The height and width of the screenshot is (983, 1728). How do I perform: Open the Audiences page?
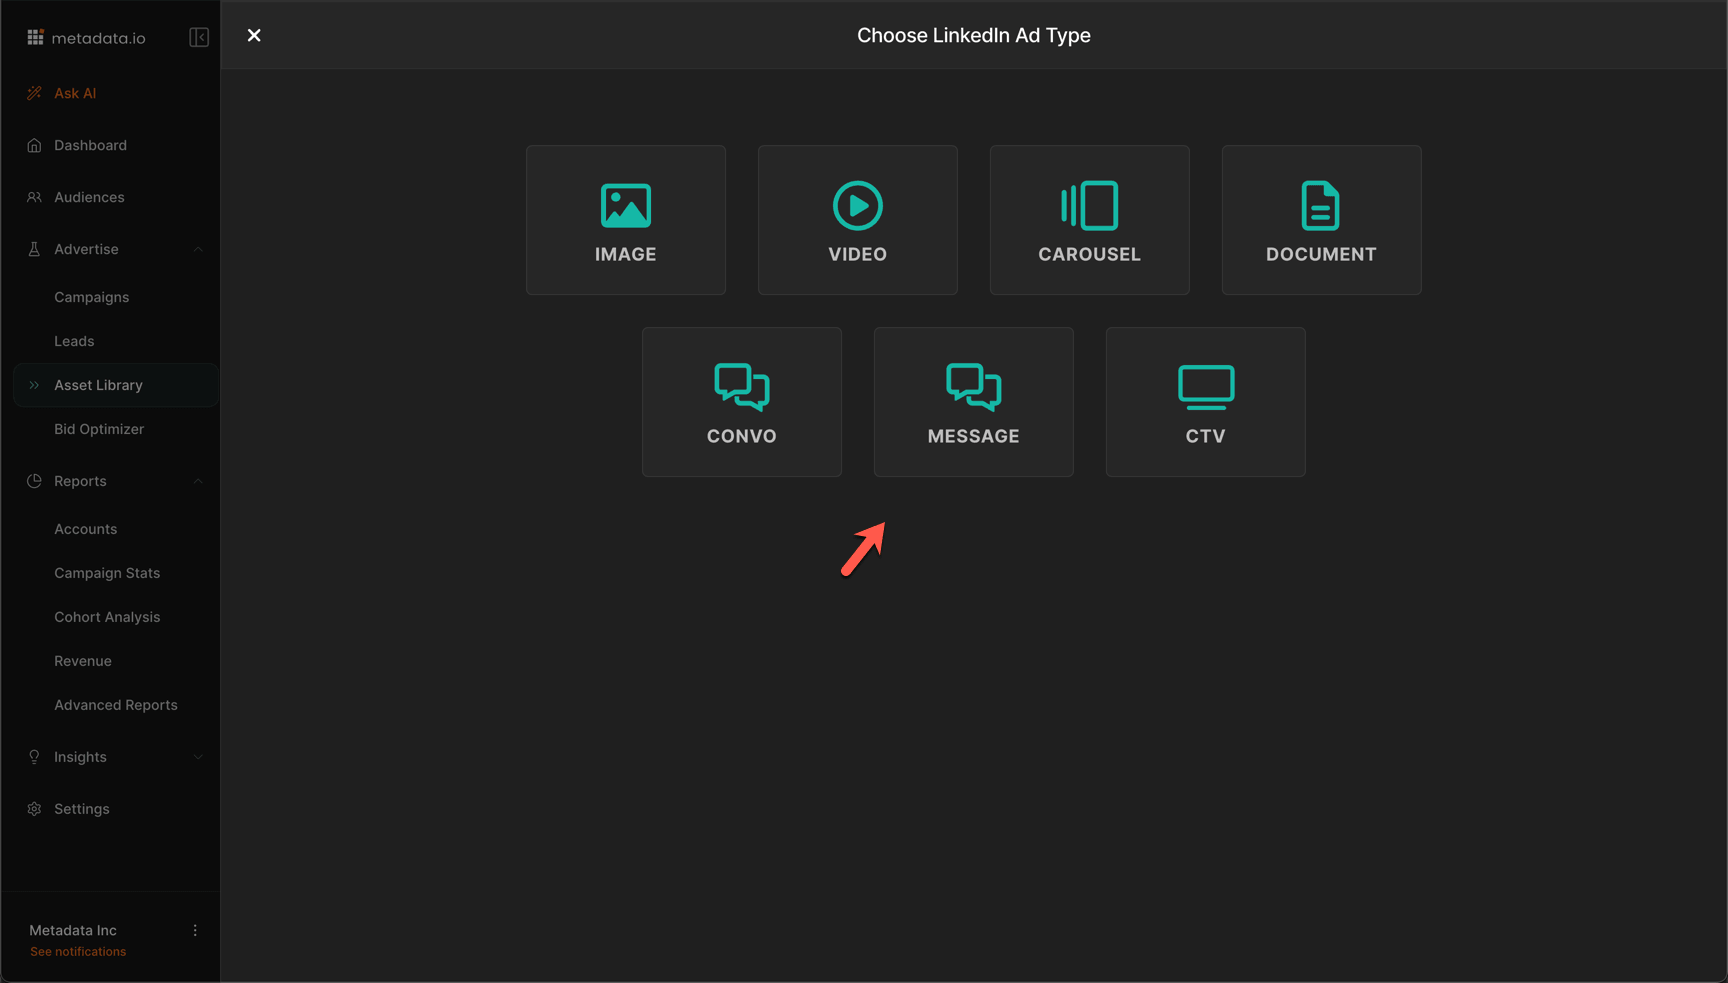point(89,197)
